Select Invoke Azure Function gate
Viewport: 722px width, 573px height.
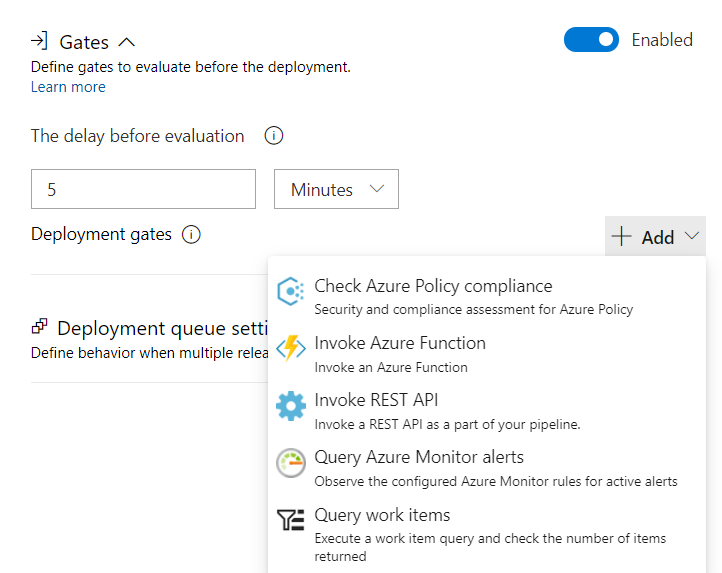coord(487,354)
